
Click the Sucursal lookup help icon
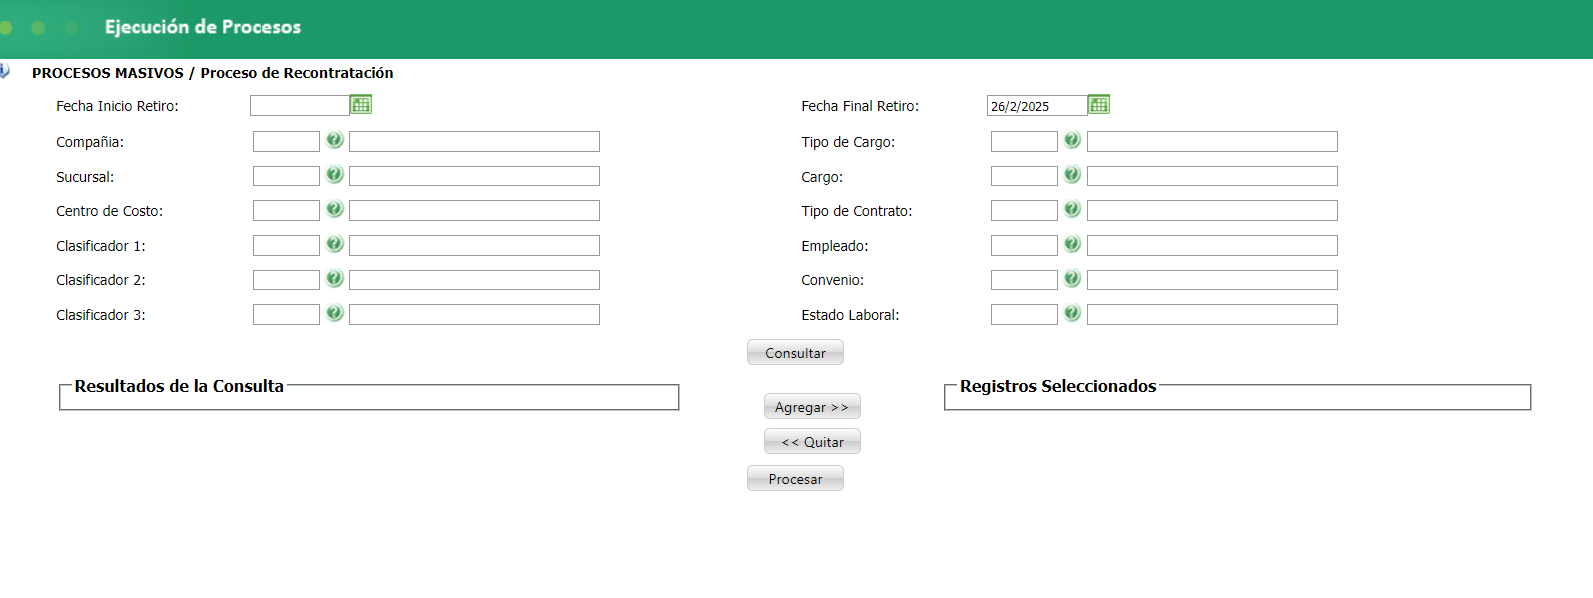click(x=335, y=175)
